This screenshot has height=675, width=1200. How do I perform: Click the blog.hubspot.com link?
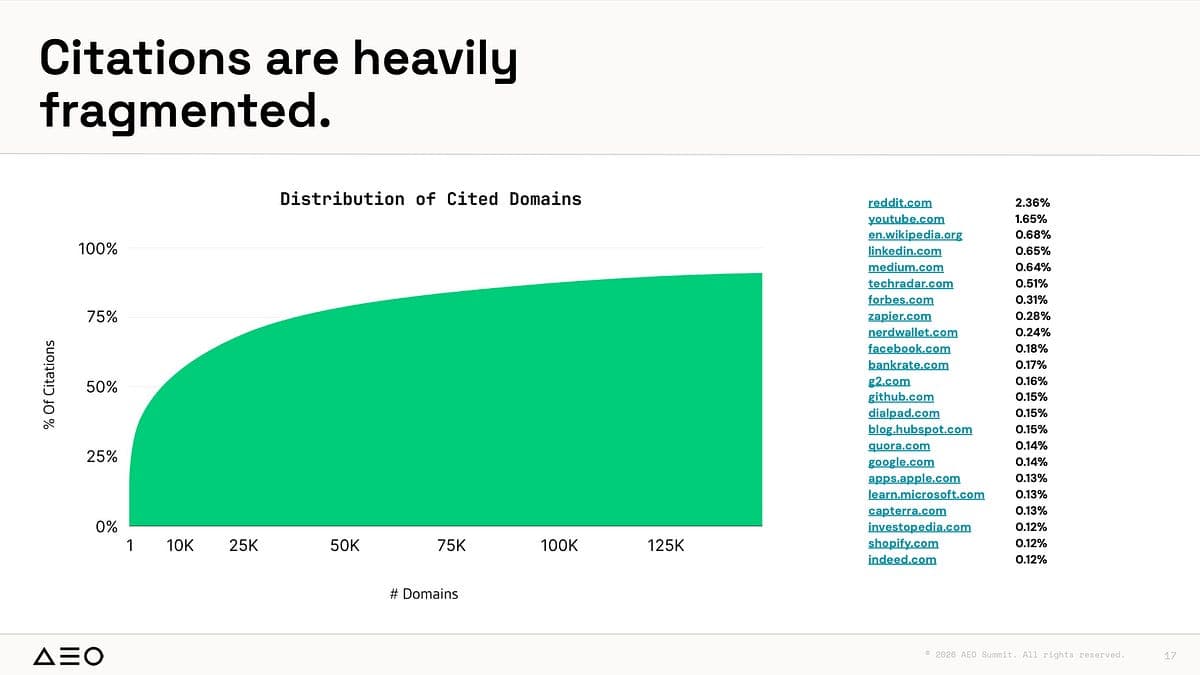[919, 429]
